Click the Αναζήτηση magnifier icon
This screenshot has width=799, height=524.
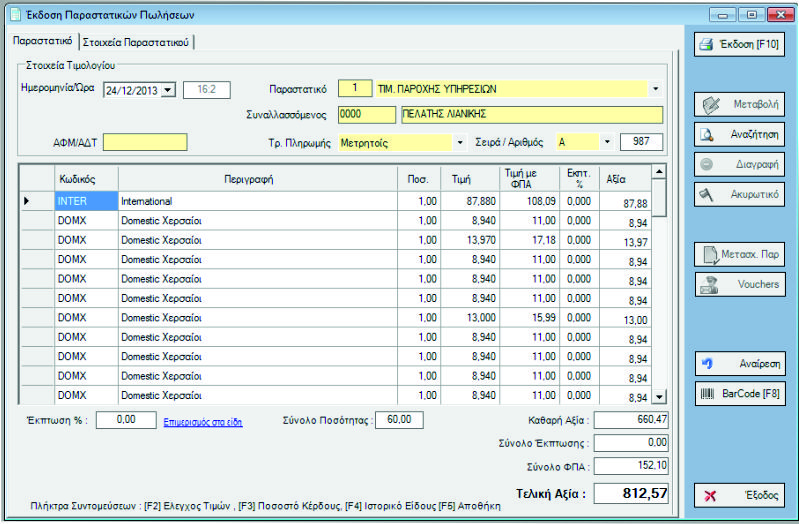pyautogui.click(x=707, y=135)
